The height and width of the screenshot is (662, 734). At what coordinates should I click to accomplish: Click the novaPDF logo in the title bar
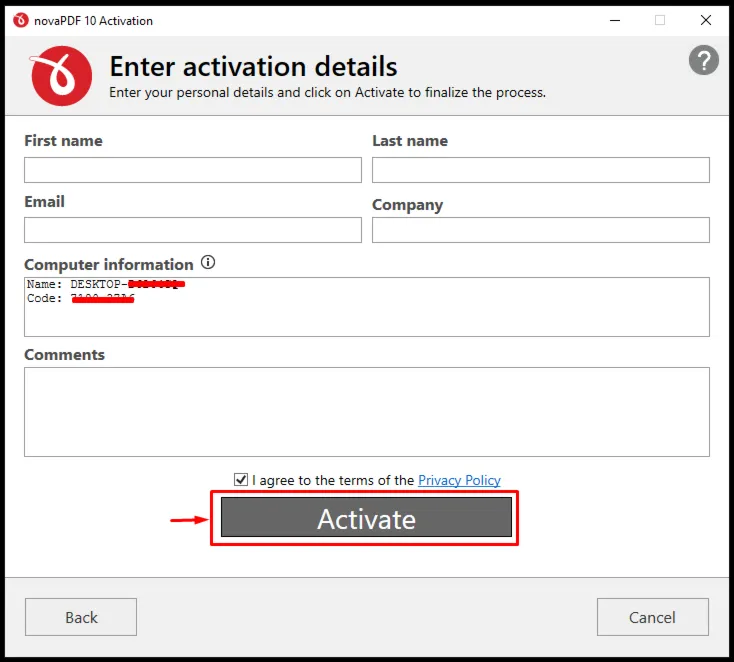(21, 20)
